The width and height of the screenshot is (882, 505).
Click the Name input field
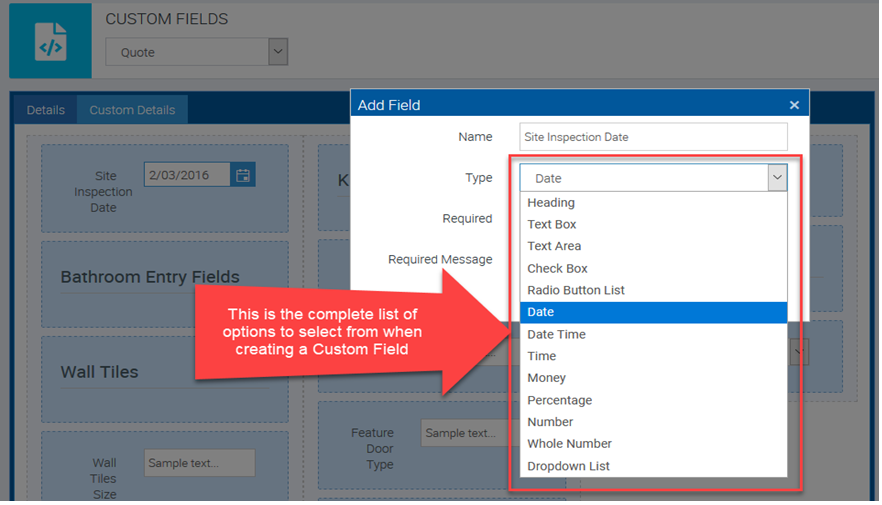click(653, 137)
